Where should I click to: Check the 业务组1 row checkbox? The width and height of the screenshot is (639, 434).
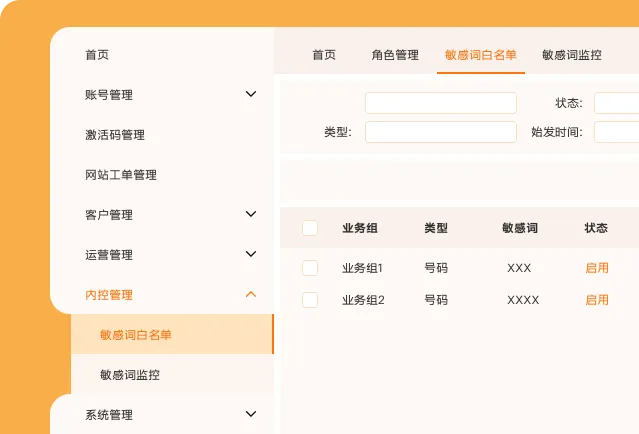310,268
